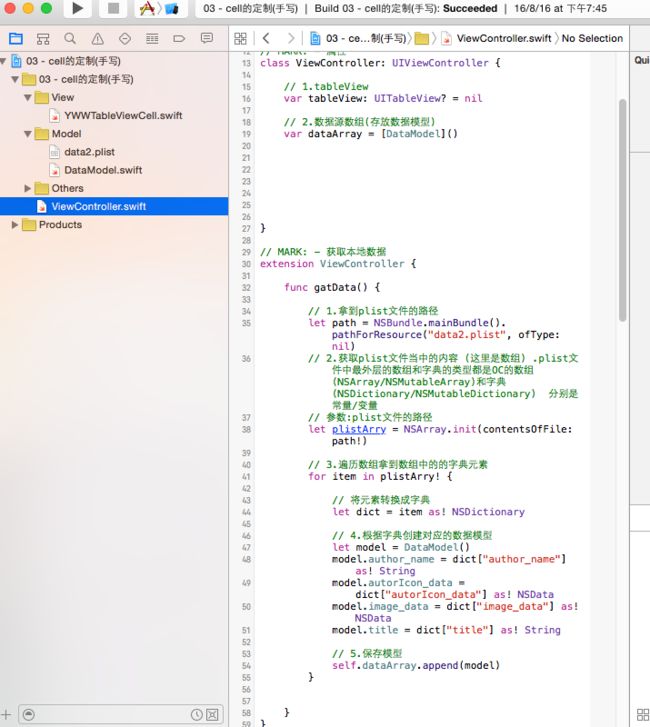Click 'var tableView: UITableView?' line

point(383,98)
